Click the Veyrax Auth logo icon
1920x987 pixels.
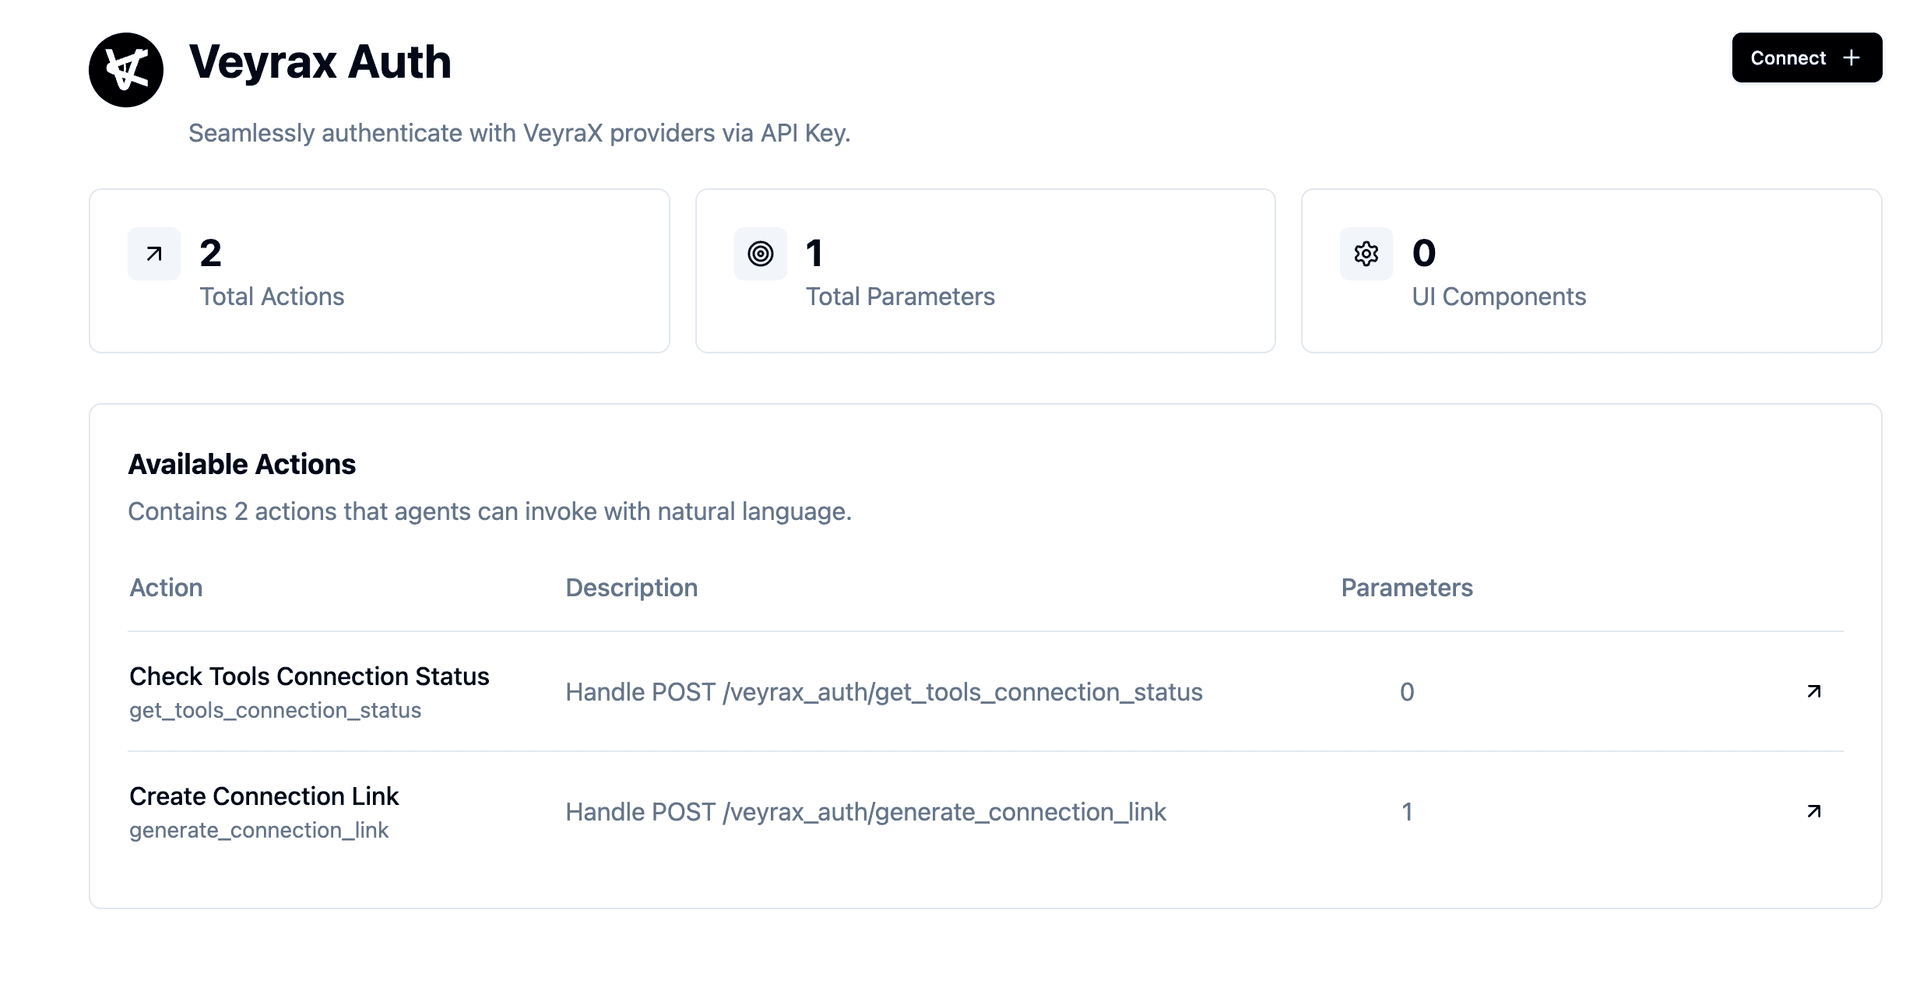point(126,70)
